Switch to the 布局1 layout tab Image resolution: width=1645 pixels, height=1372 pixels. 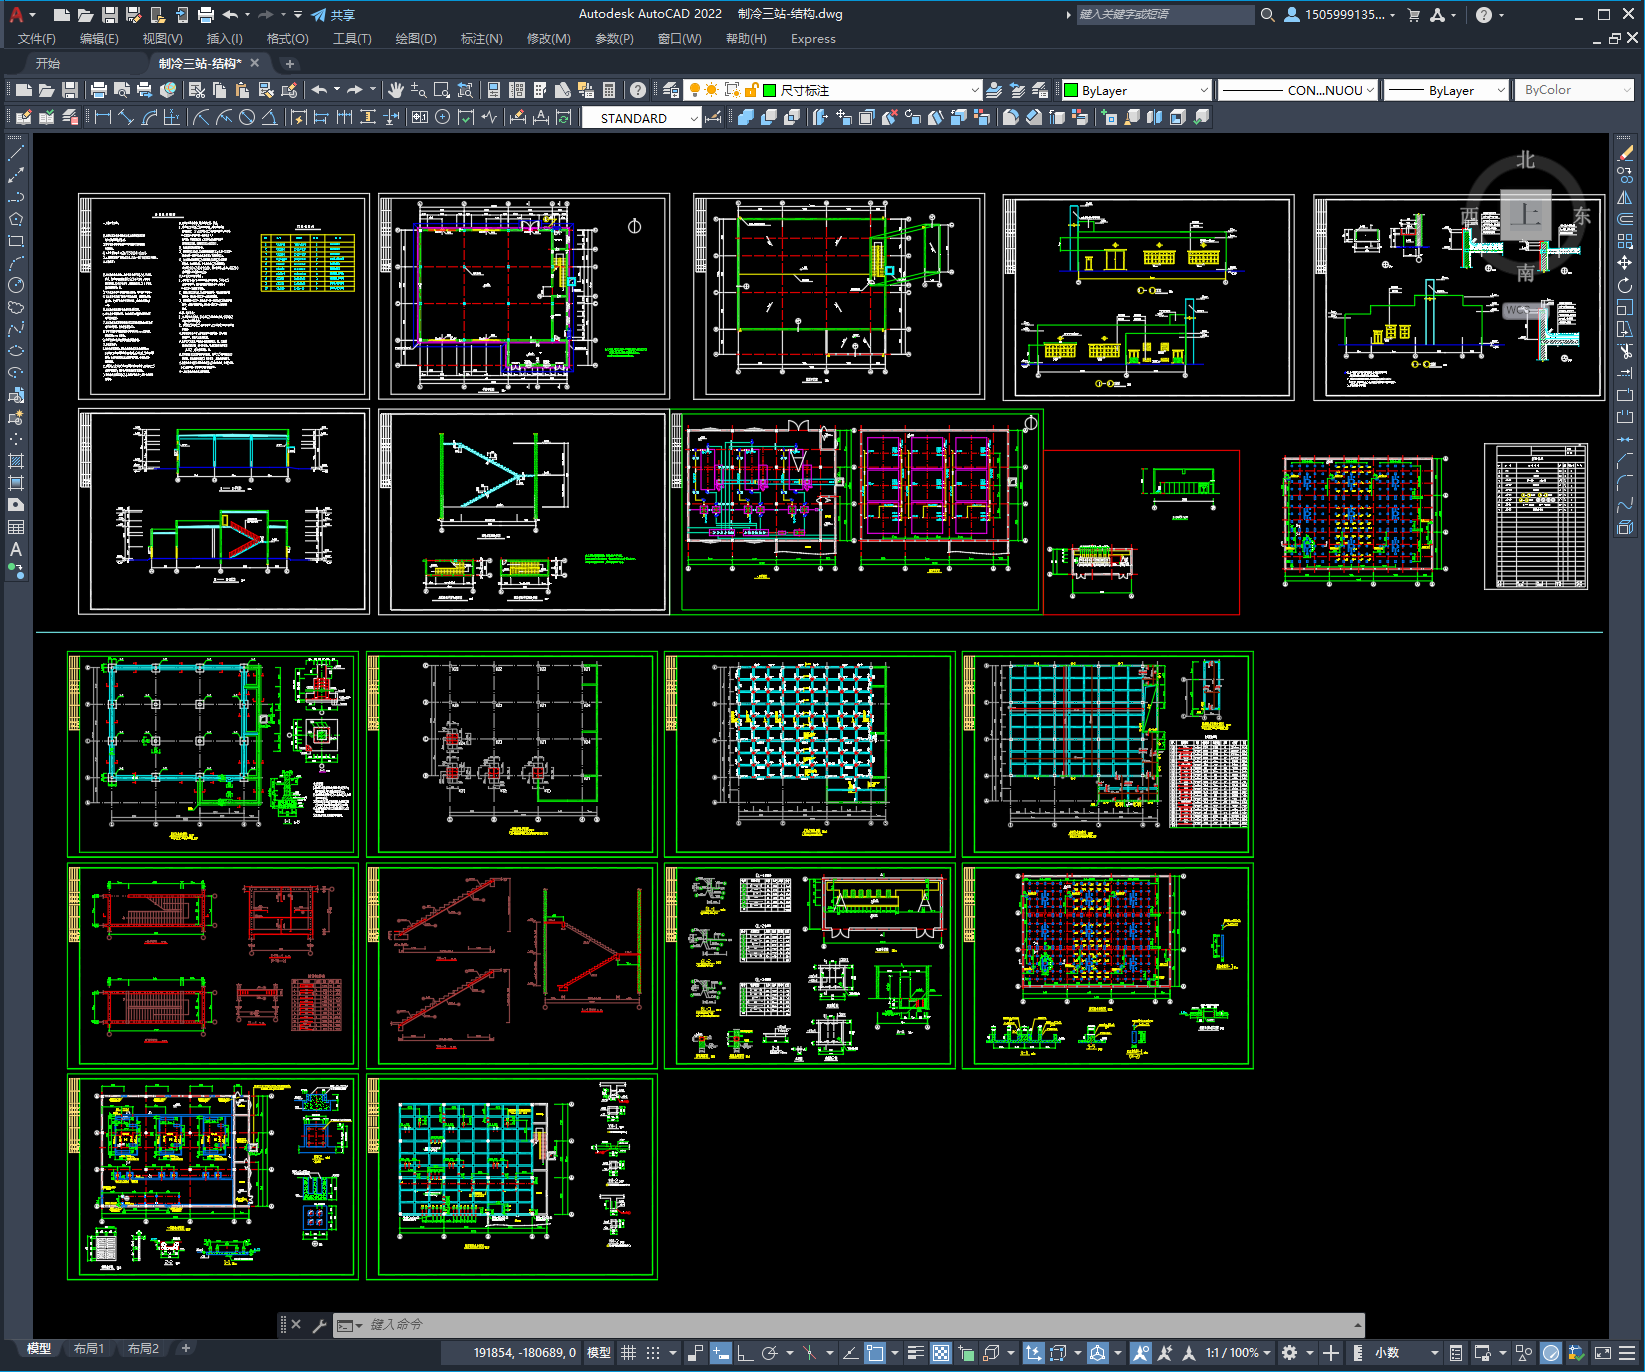point(89,1349)
